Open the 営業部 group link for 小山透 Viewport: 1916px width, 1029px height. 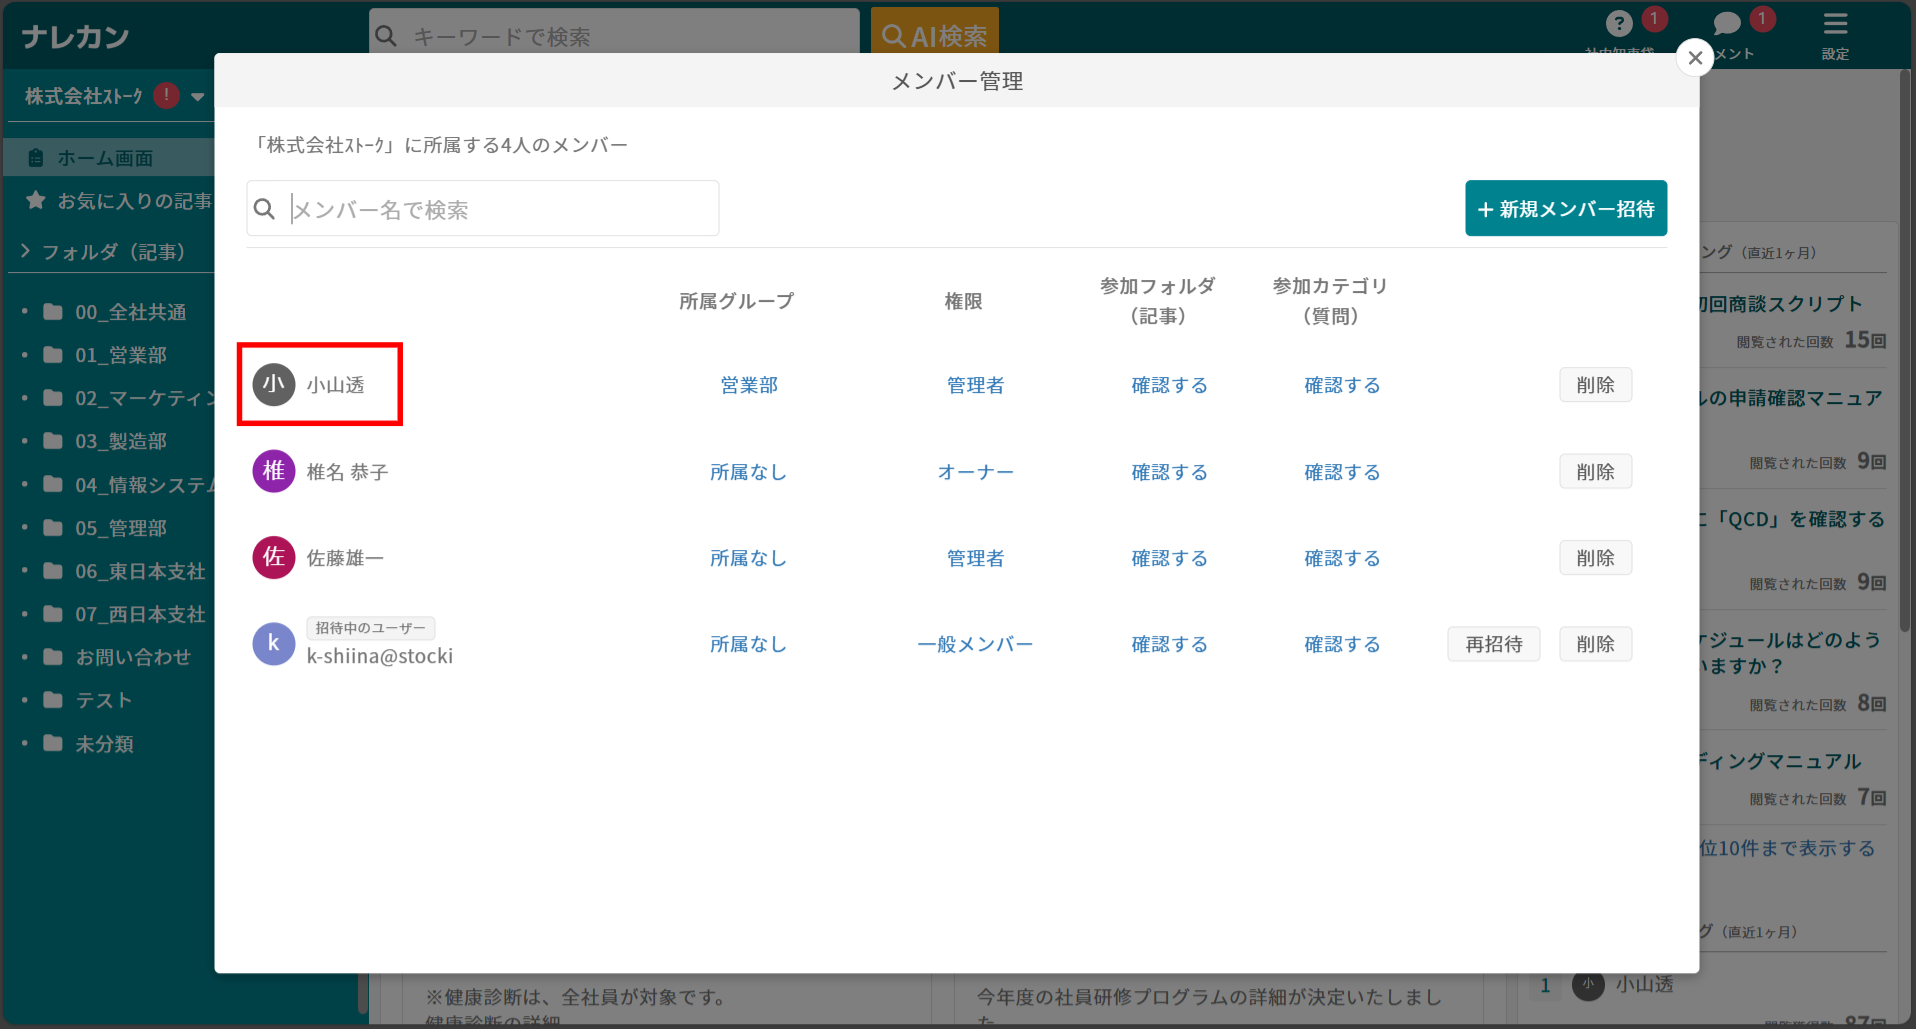(x=749, y=384)
